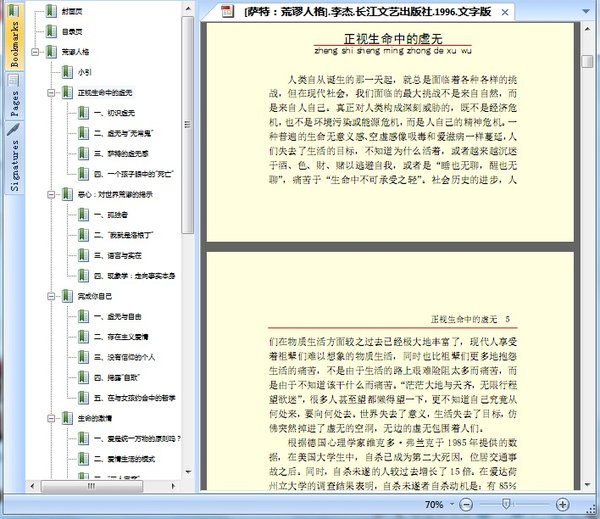Open the 70% zoom level dropdown

coord(449,505)
